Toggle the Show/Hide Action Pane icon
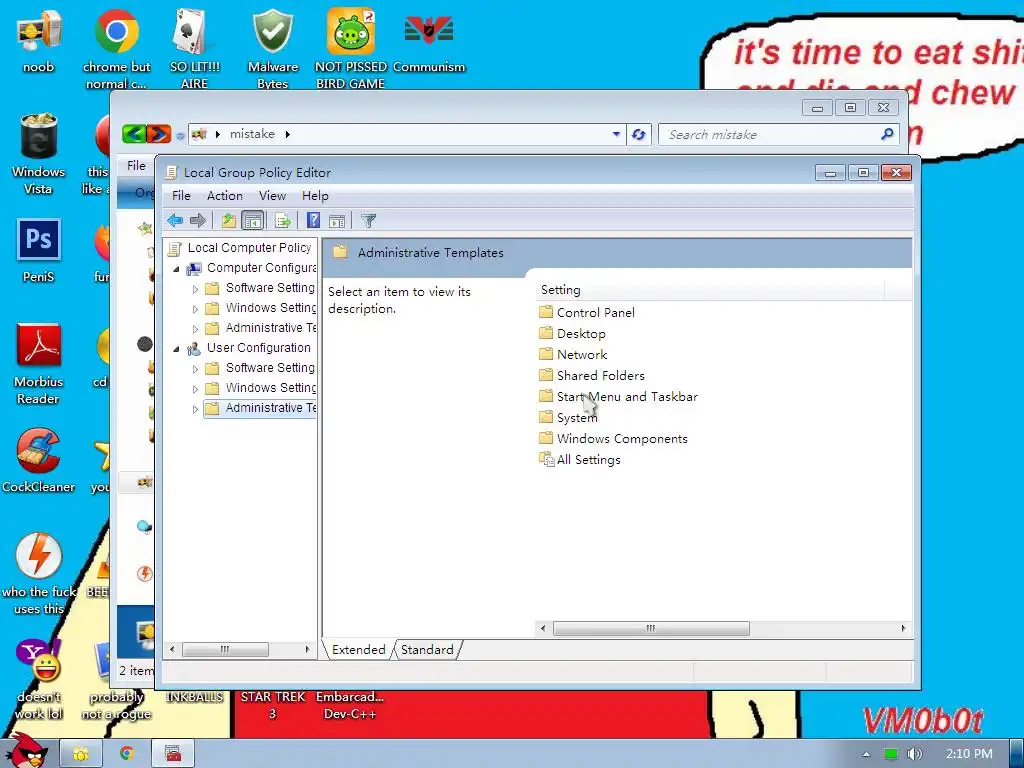1024x768 pixels. click(x=337, y=221)
